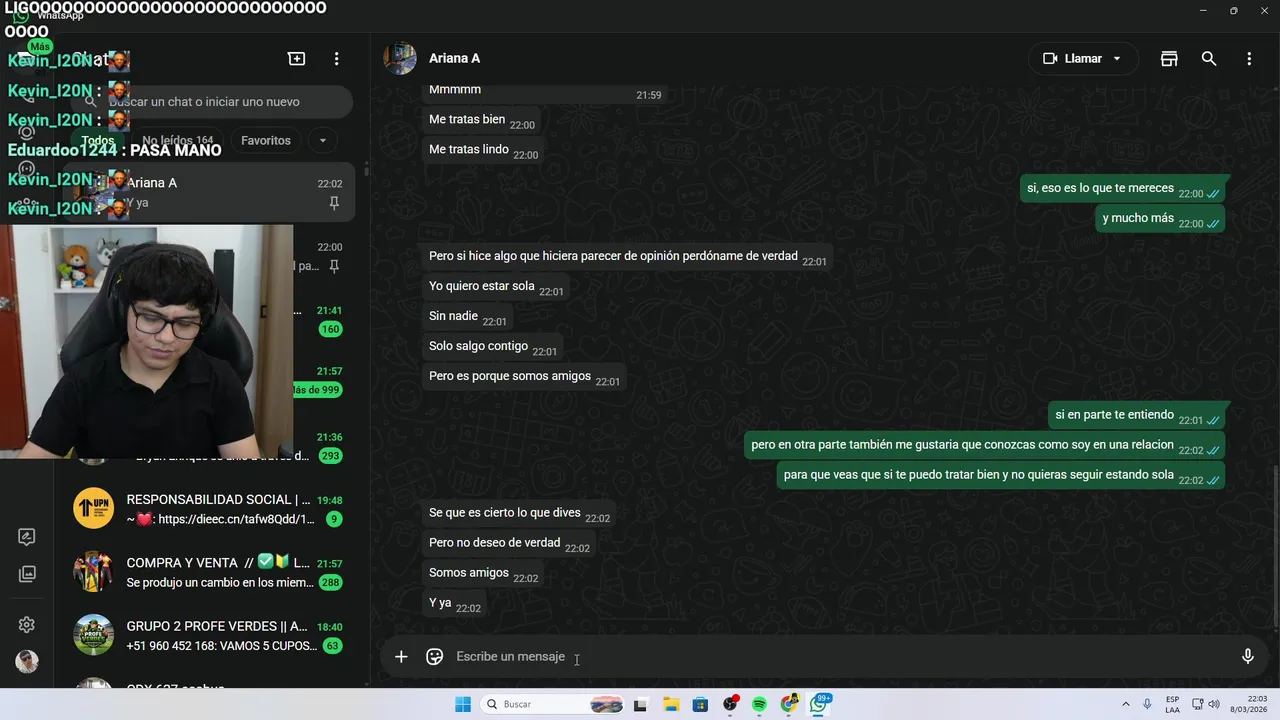Click Ariana A's profile picture in chat header
Image resolution: width=1280 pixels, height=720 pixels.
click(x=400, y=58)
